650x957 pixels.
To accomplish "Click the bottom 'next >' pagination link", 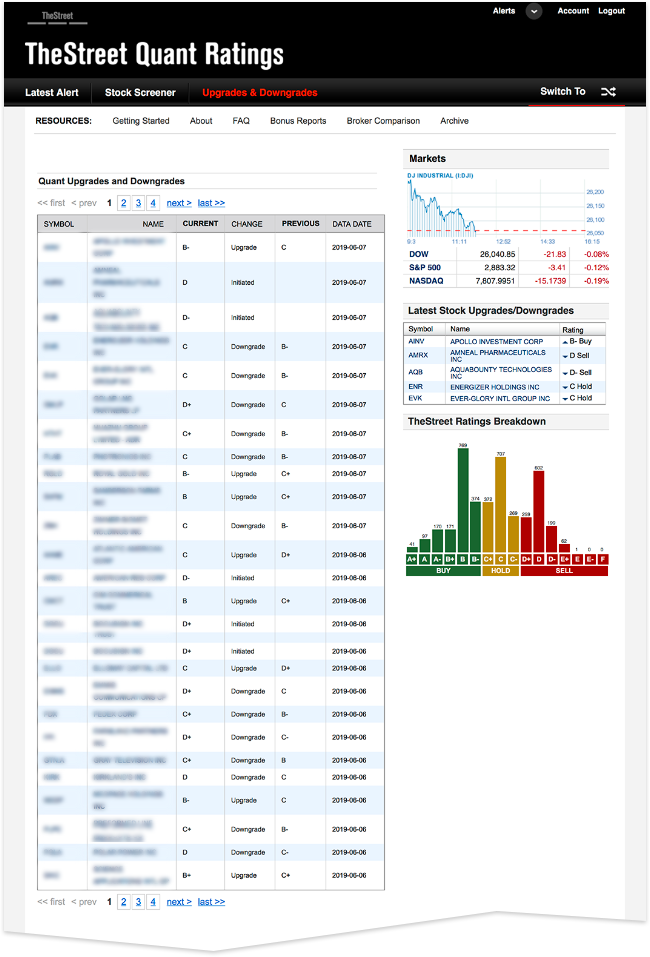I will coord(179,902).
